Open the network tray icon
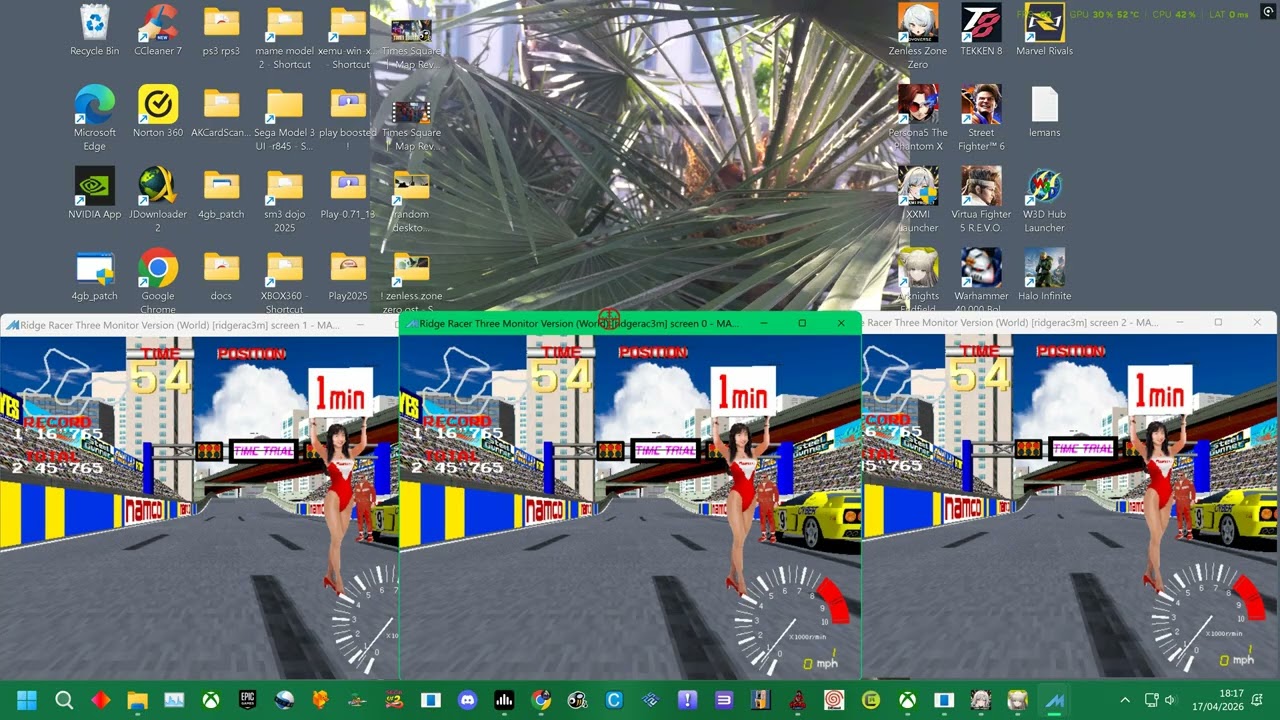The image size is (1280, 720). 1151,700
